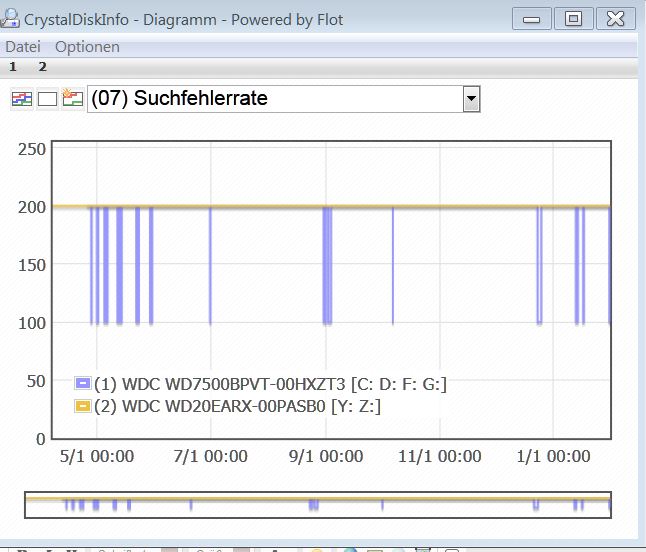Click the 11/1 00:00 axis label

click(x=440, y=456)
